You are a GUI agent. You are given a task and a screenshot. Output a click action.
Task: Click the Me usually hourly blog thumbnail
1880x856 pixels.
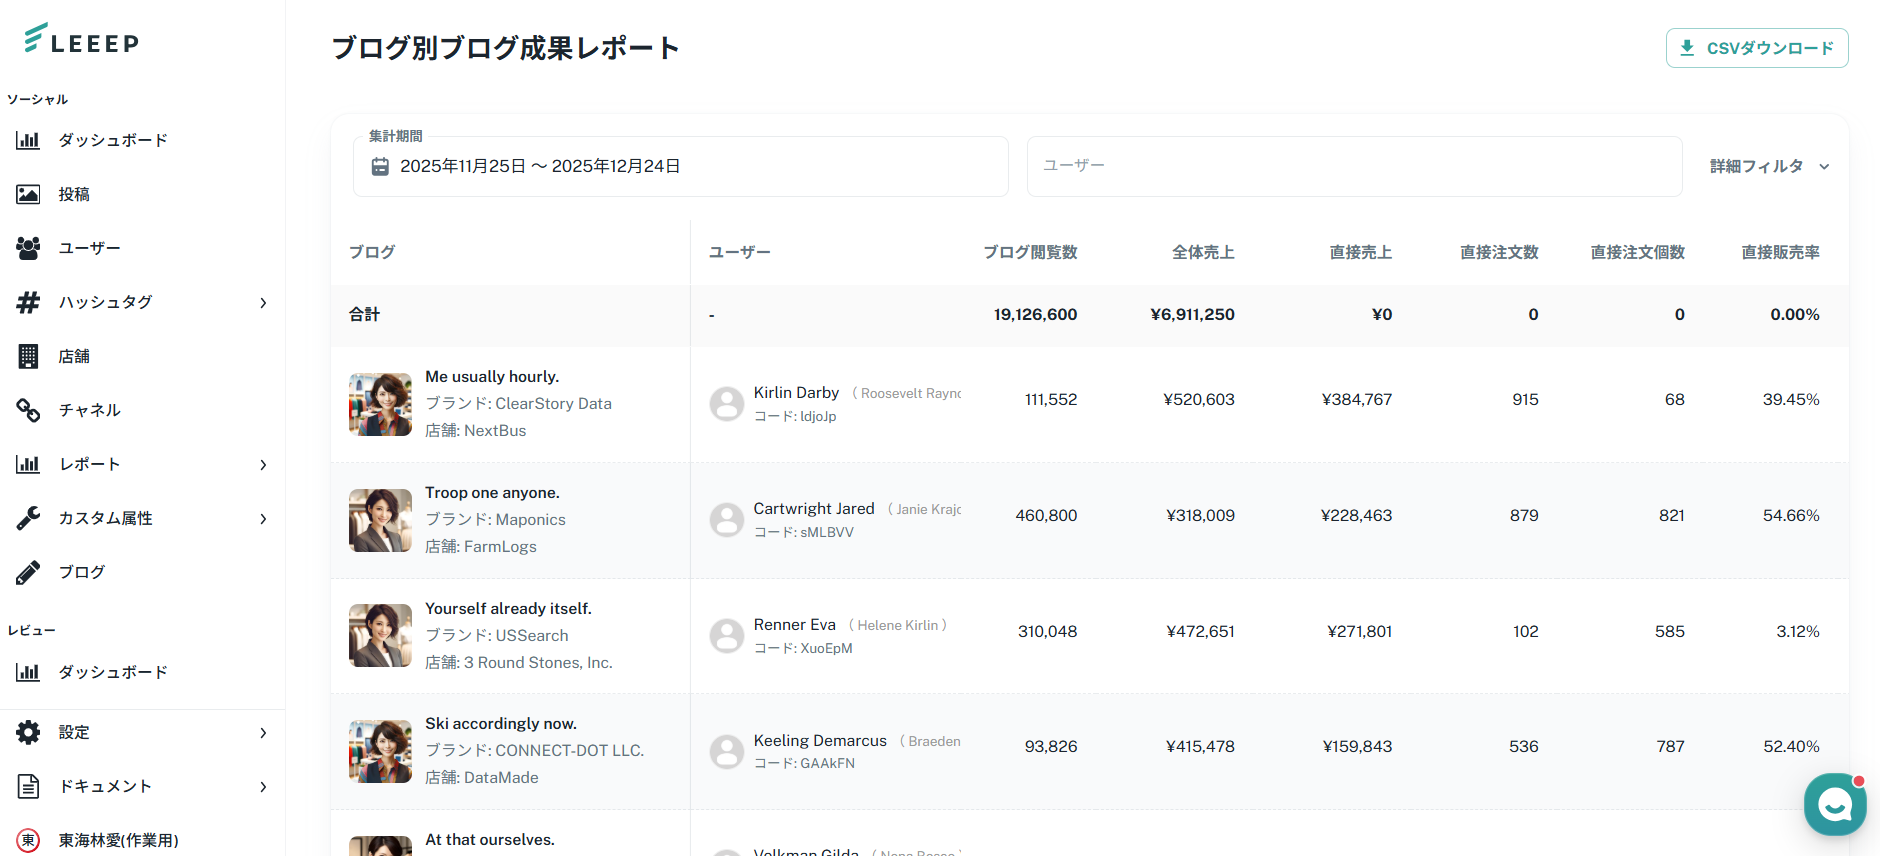click(380, 404)
